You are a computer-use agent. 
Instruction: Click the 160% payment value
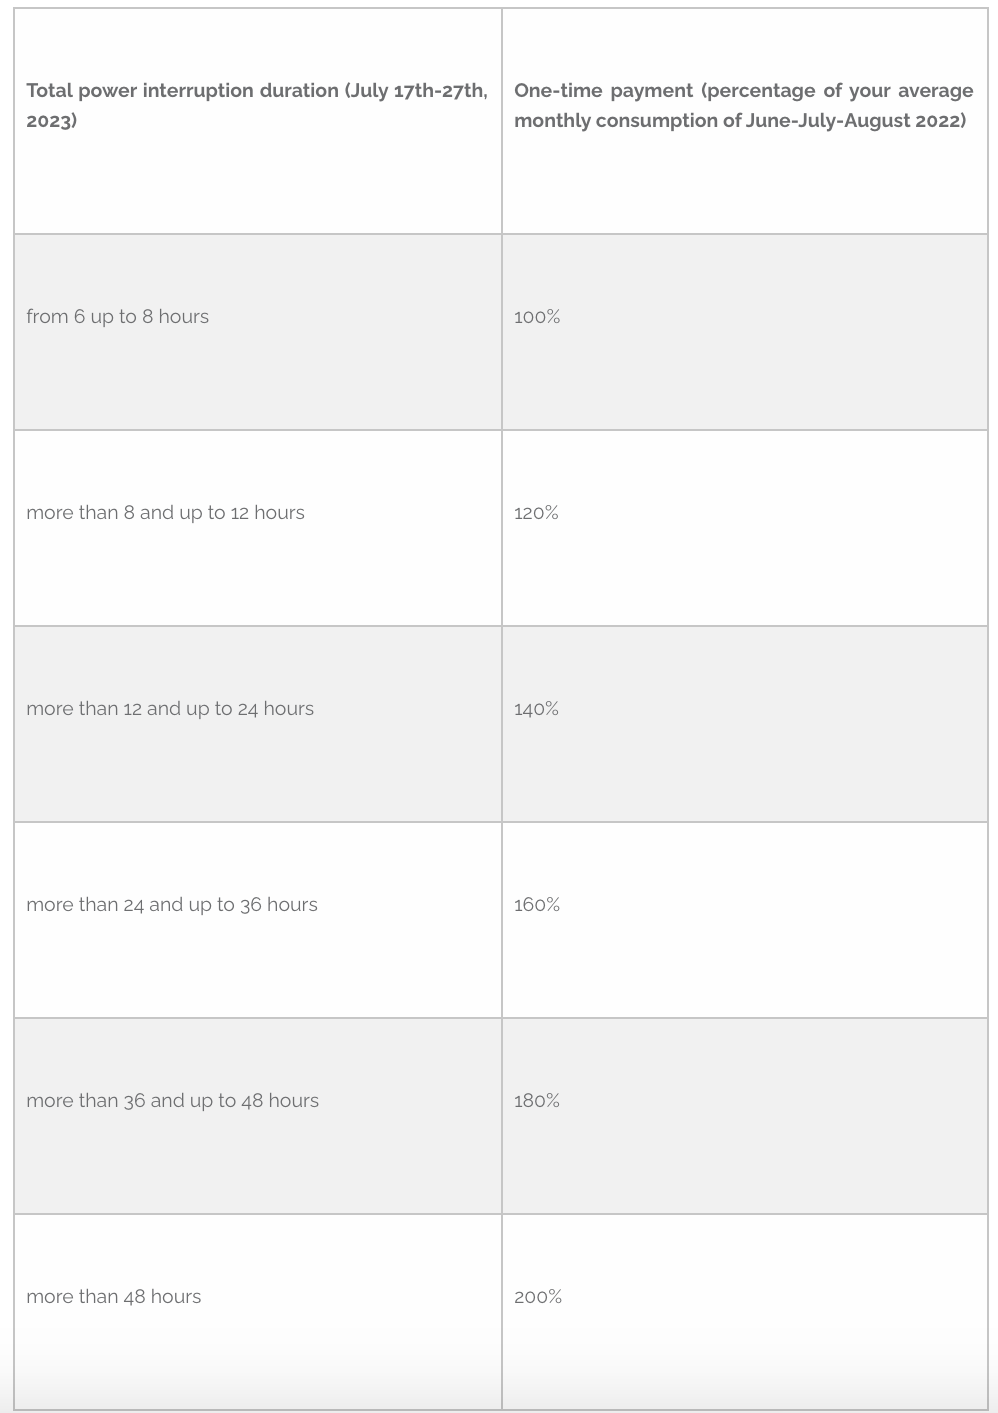(x=537, y=905)
